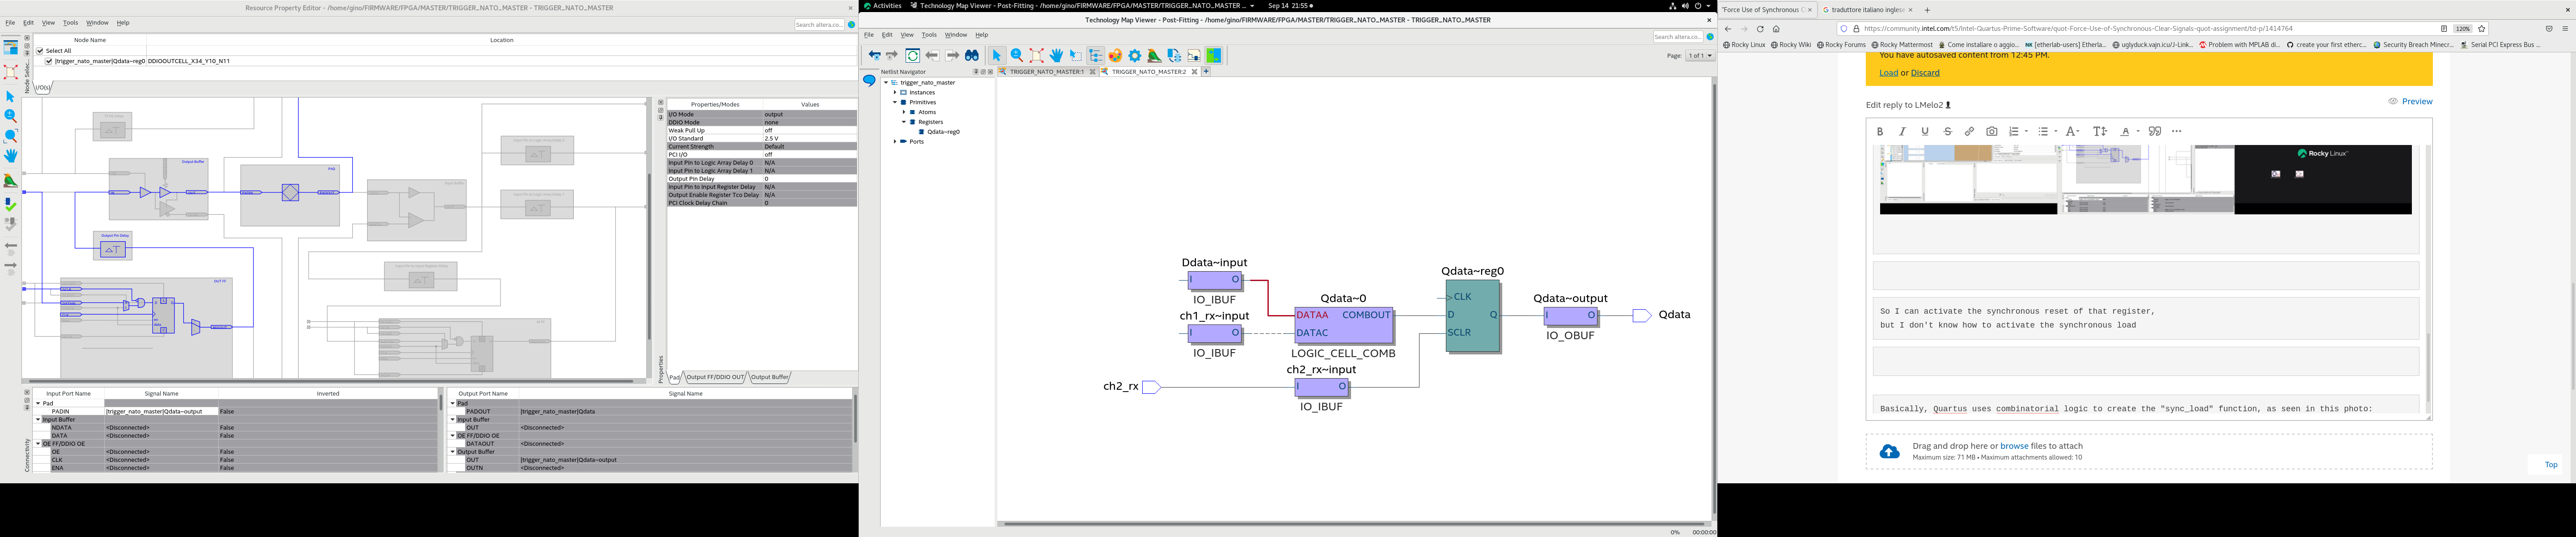Open the Page 1 of 1 dropdown
The image size is (2576, 537).
[x=1699, y=56]
